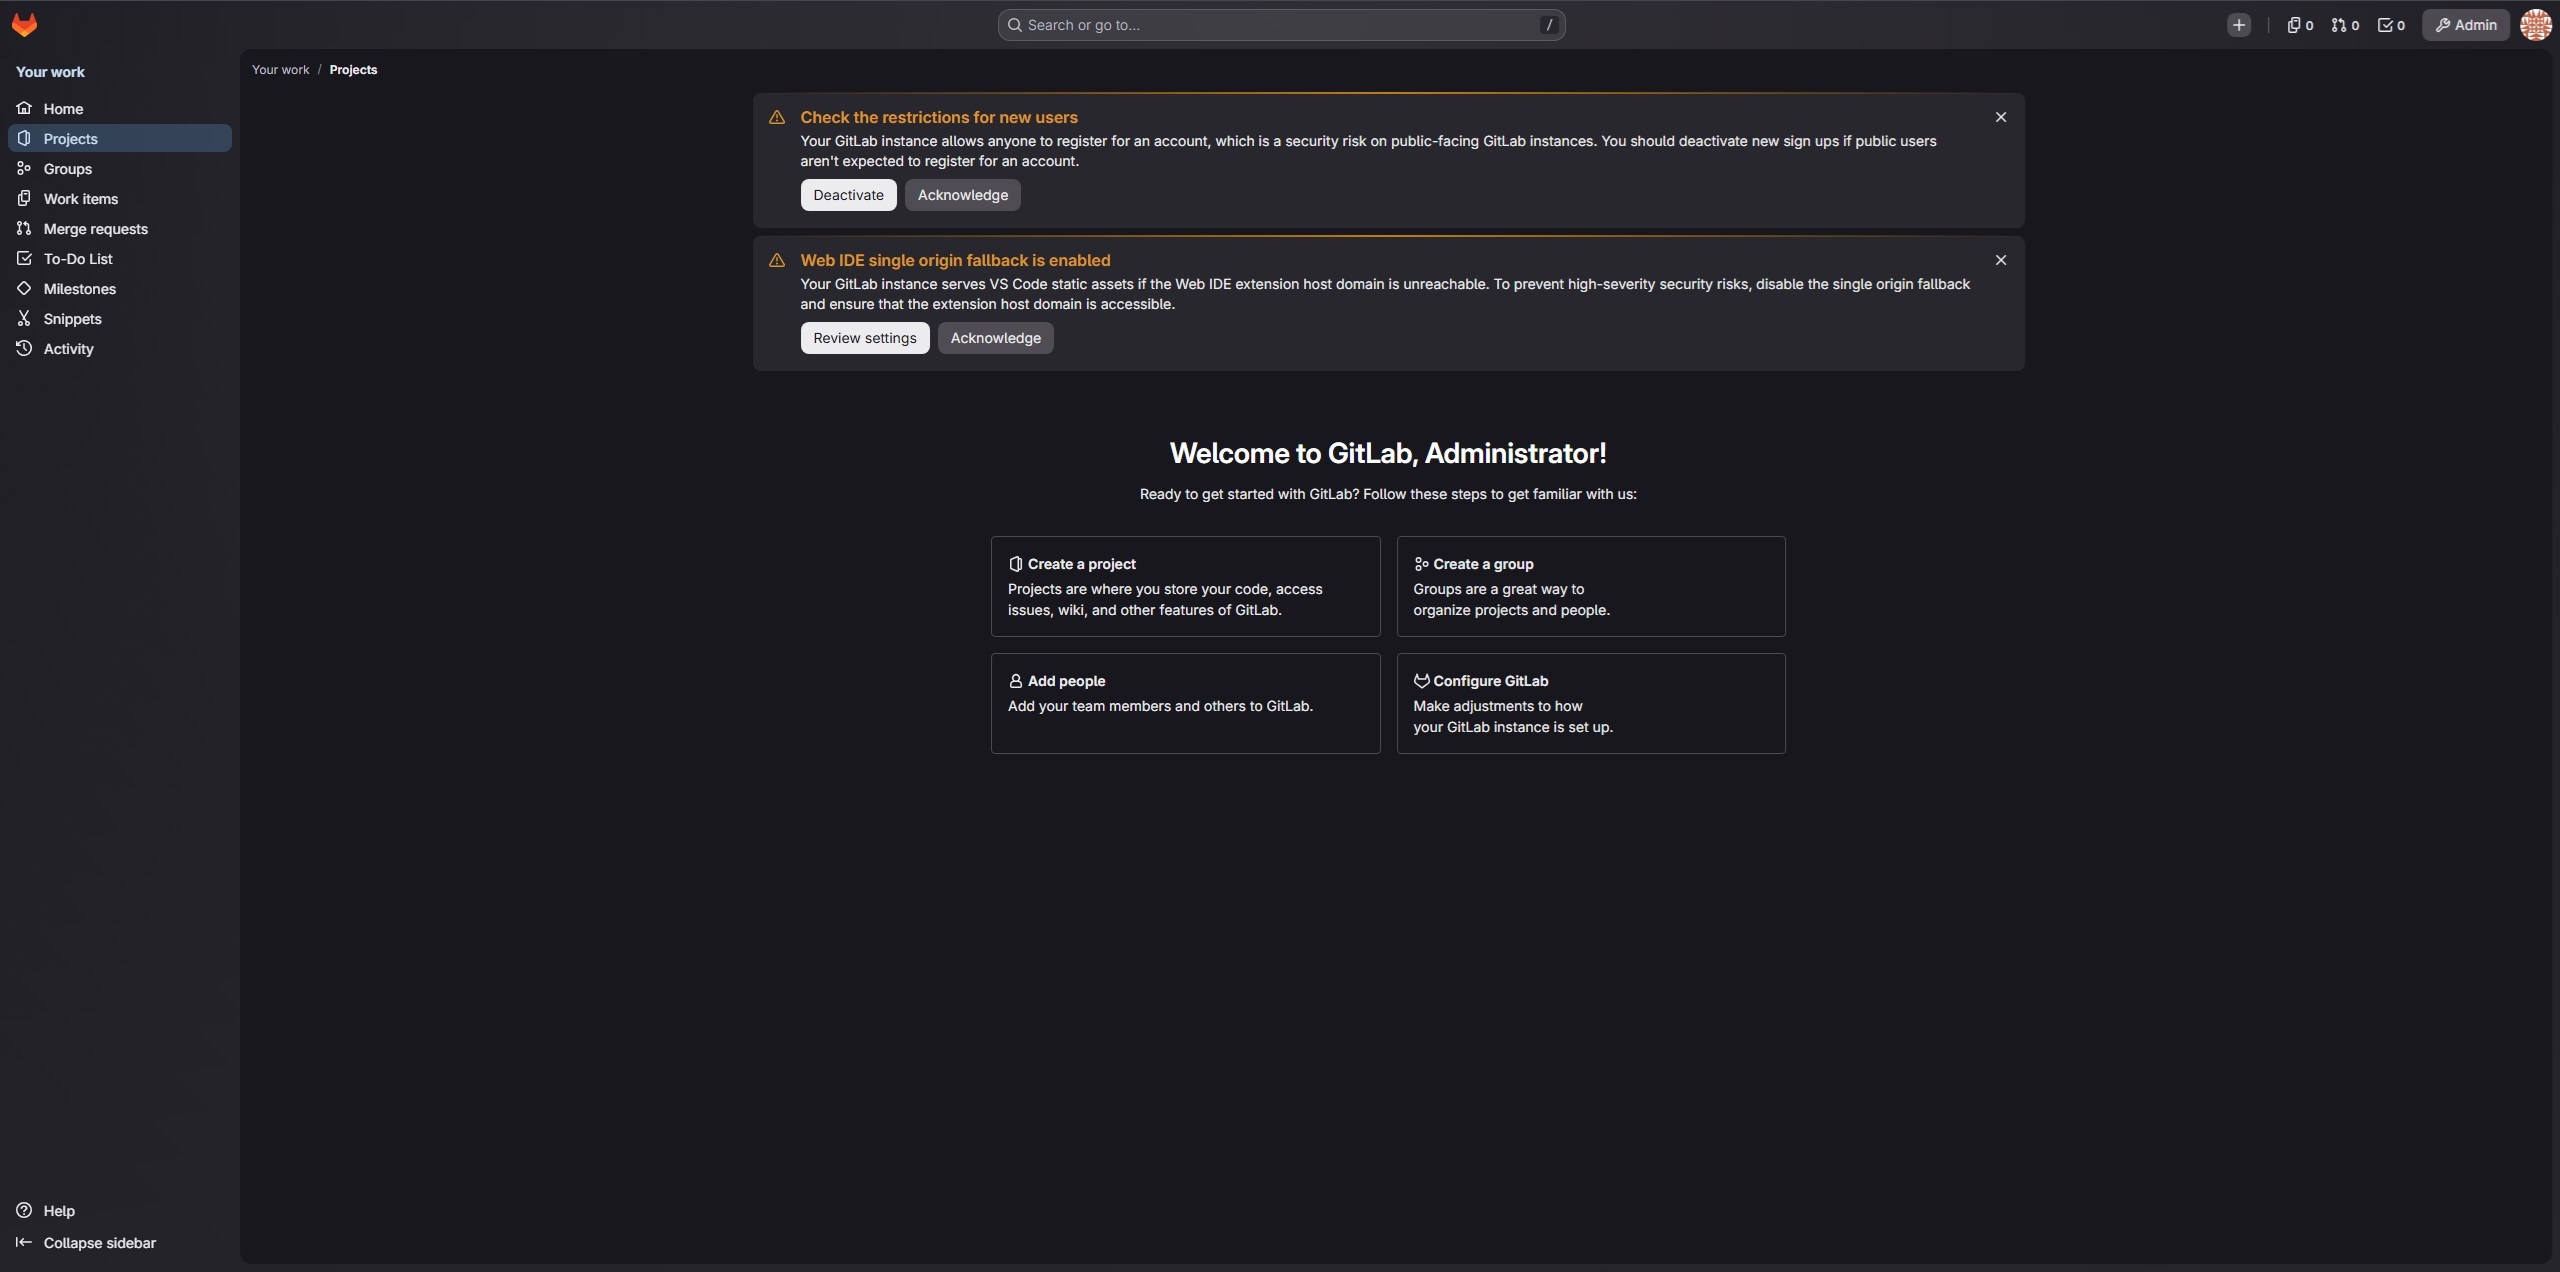Viewport: 2560px width, 1272px height.
Task: Click the Merge requests sidebar icon
Action: [24, 228]
